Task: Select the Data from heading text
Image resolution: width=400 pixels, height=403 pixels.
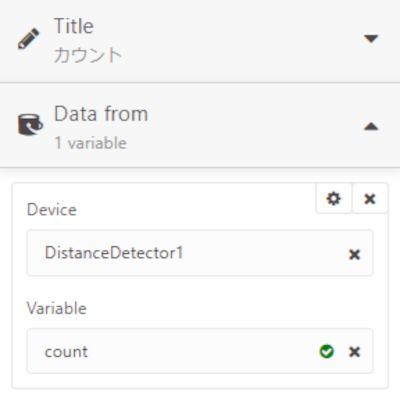Action: 101,114
